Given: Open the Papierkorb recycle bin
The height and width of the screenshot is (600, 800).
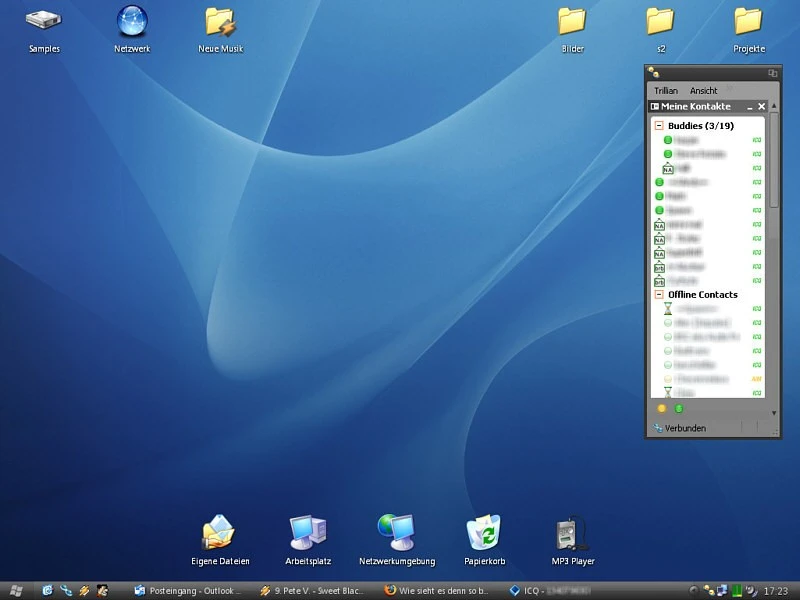Looking at the screenshot, I should [x=484, y=532].
